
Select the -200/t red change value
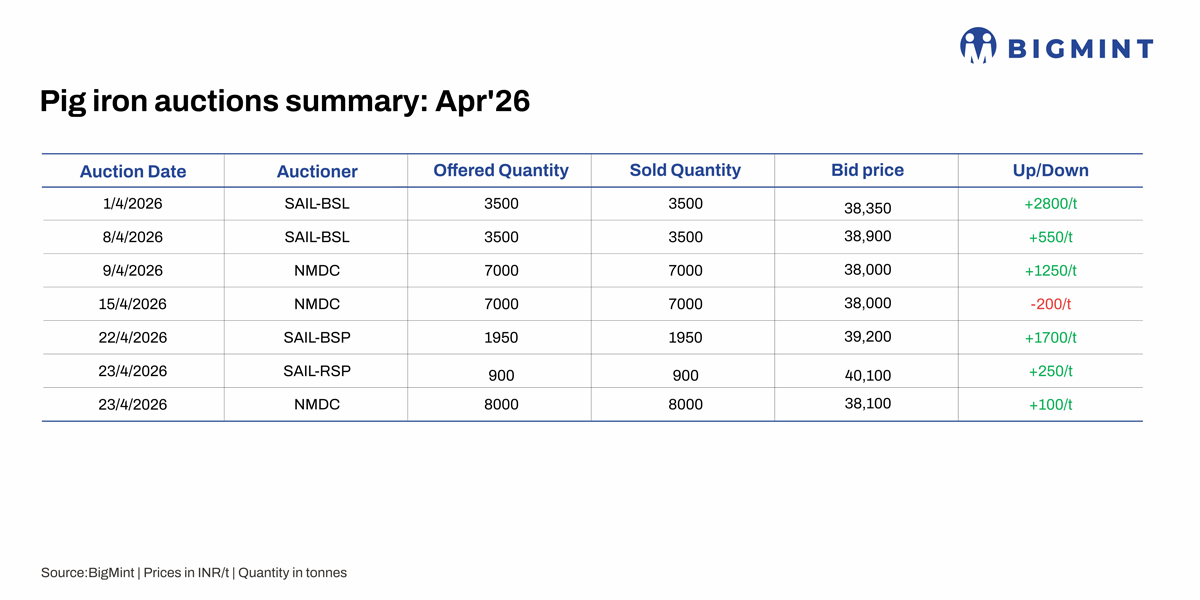(x=1051, y=304)
